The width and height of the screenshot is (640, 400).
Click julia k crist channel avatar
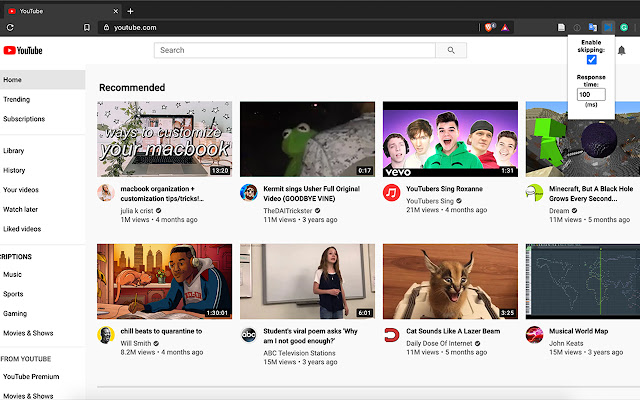(106, 193)
